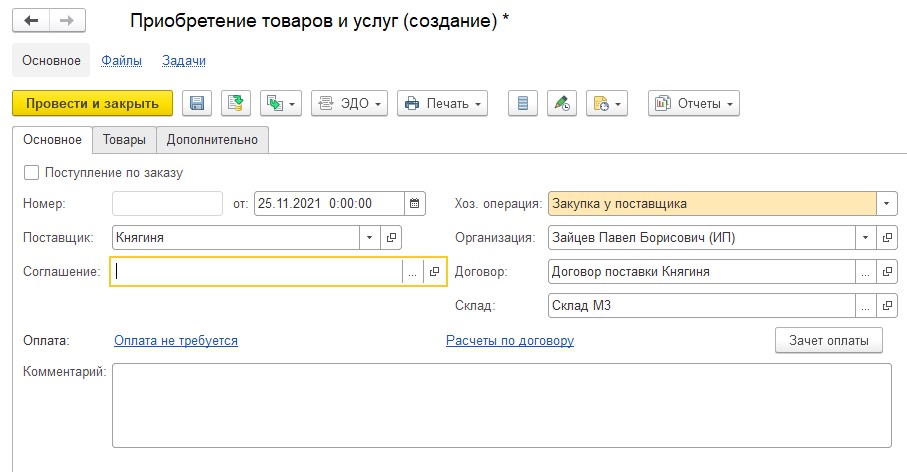Open the Печать dropdown menu
The width and height of the screenshot is (907, 472).
coord(442,104)
